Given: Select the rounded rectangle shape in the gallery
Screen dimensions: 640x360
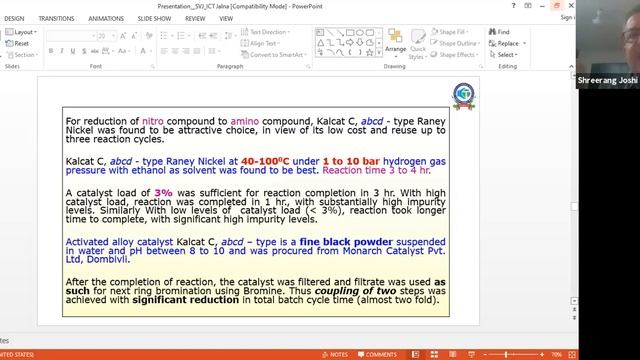Looking at the screenshot, I should 369,32.
